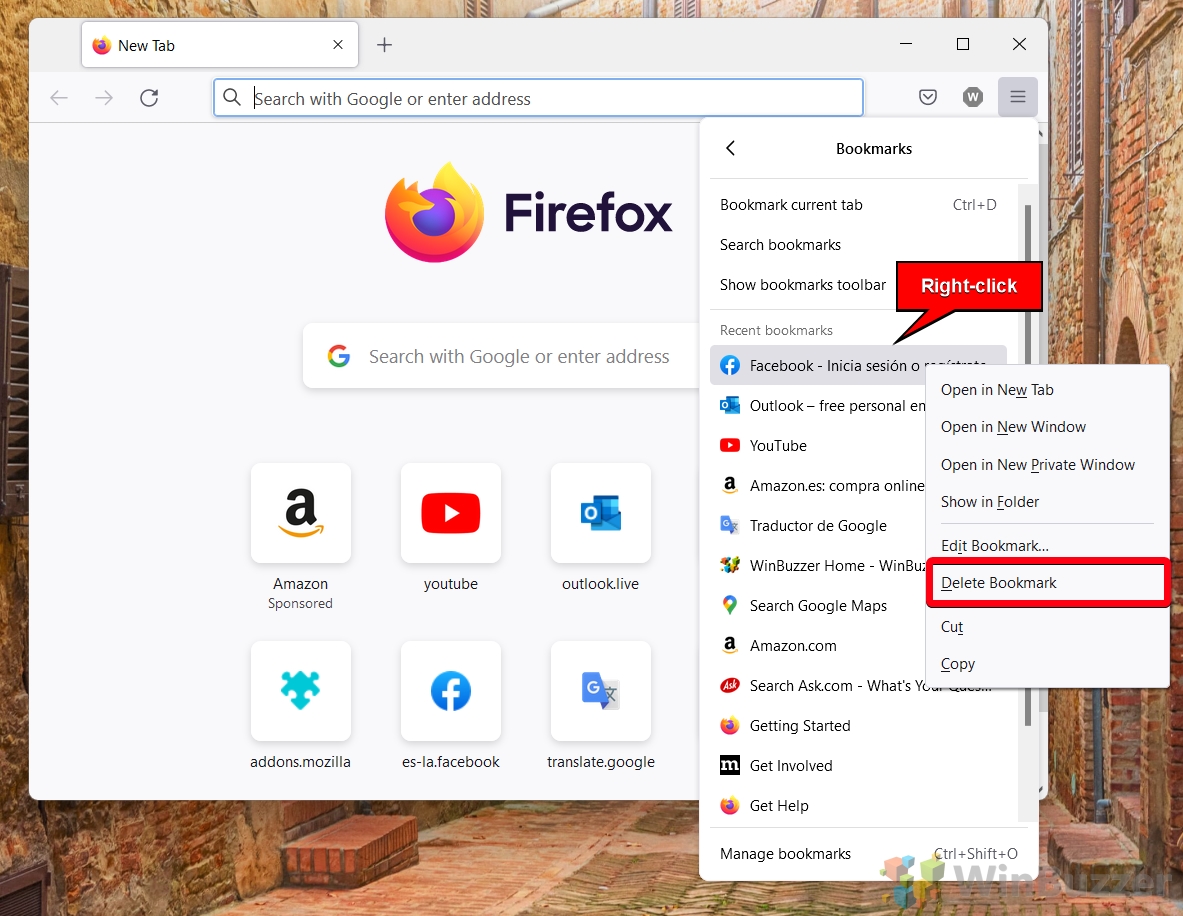Click Search bookmarks

tap(858, 244)
